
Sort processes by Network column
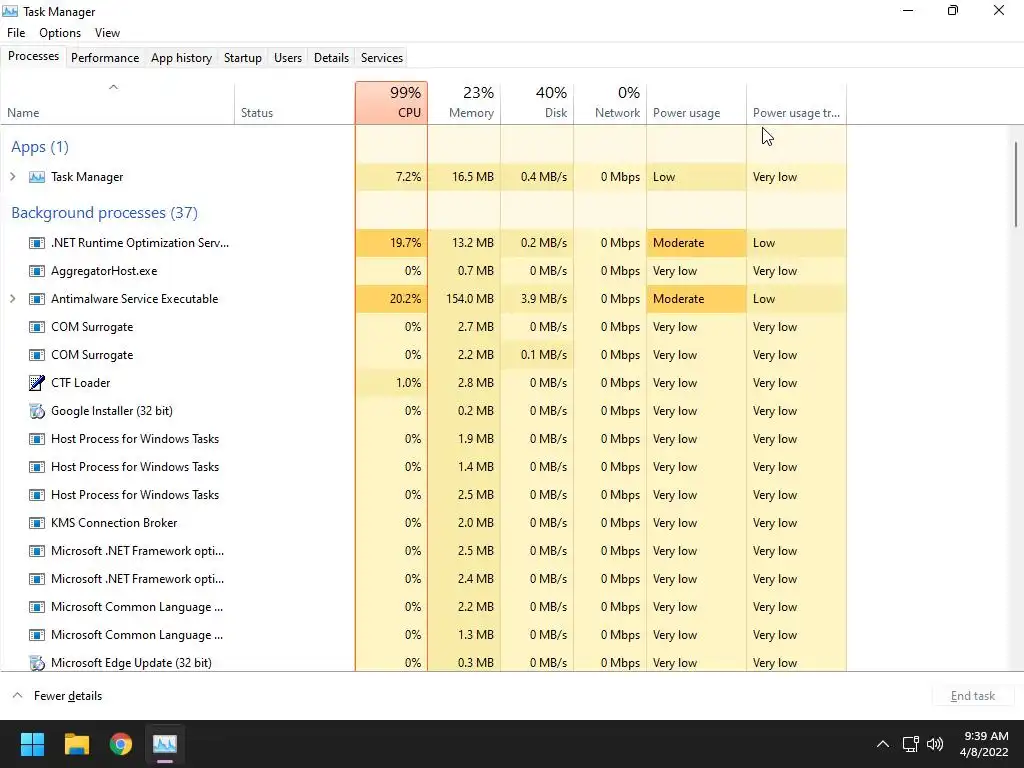[610, 103]
